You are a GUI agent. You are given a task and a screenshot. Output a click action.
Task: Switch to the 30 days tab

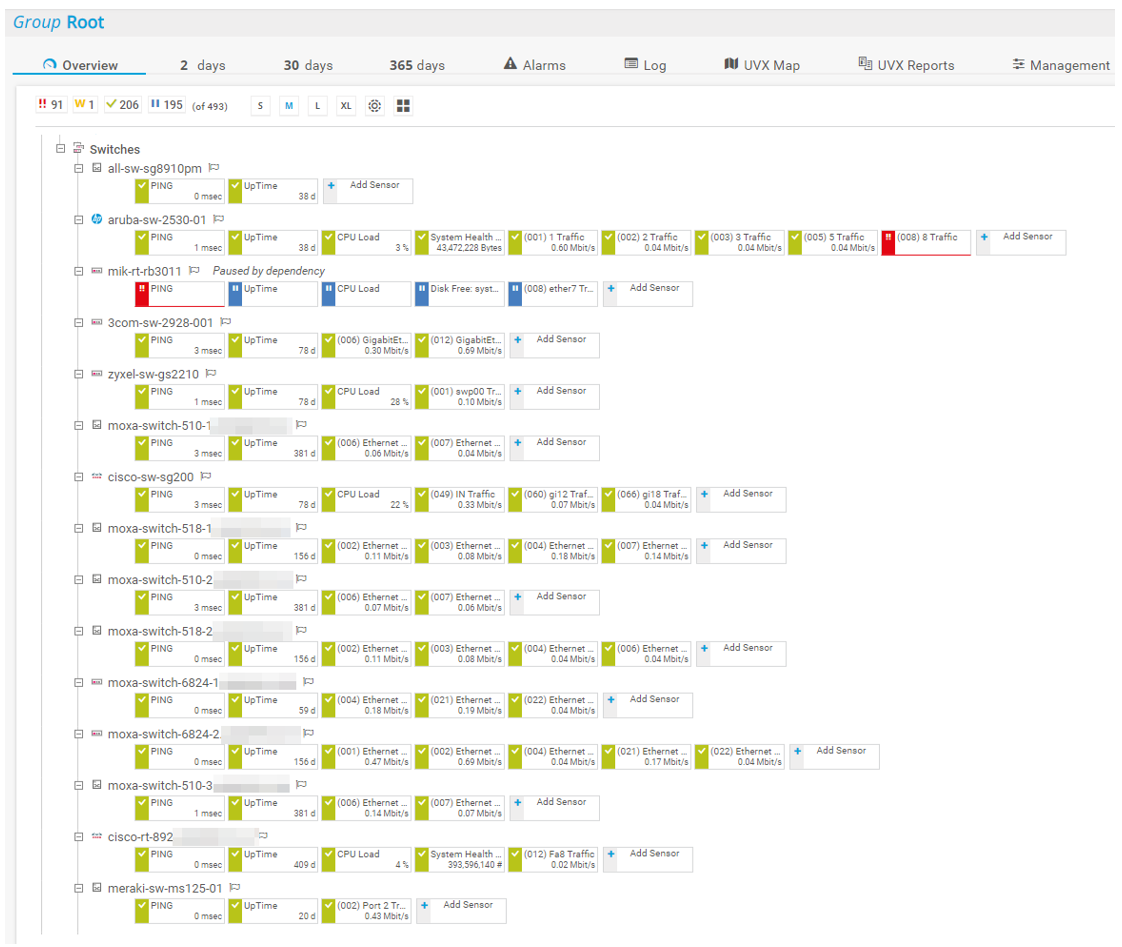coord(308,64)
